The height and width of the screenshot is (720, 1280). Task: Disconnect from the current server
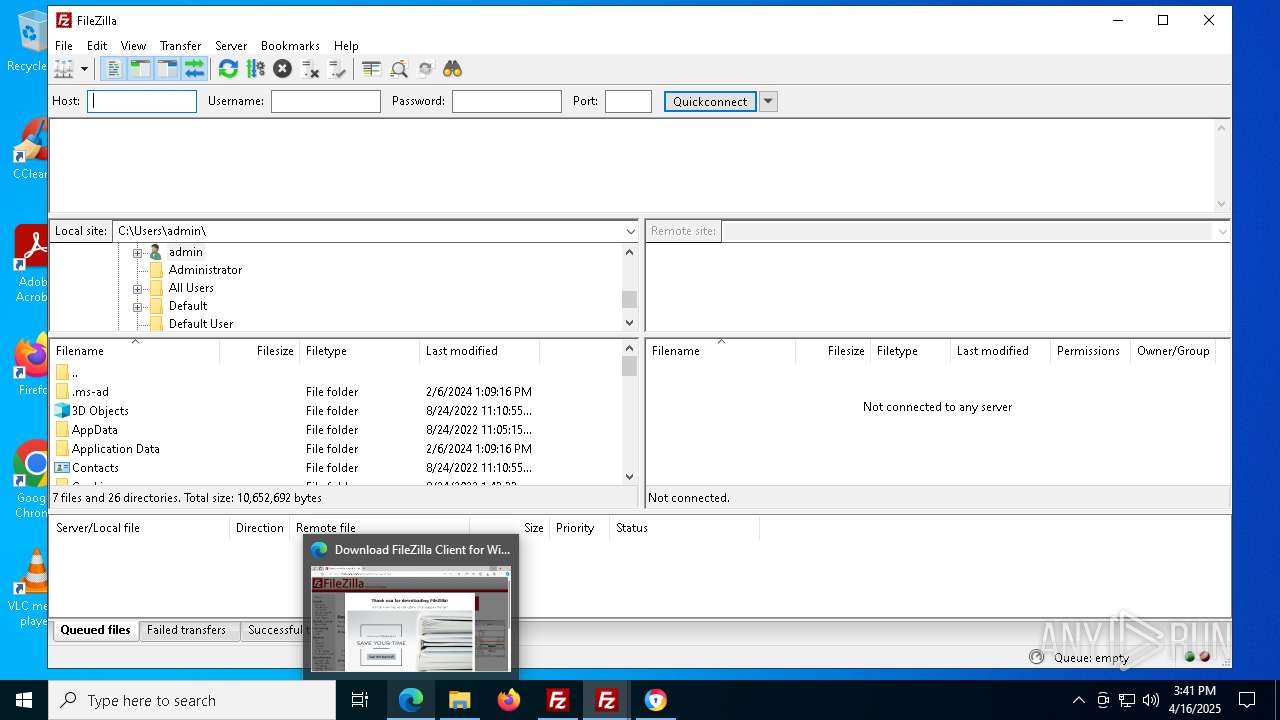tap(310, 69)
